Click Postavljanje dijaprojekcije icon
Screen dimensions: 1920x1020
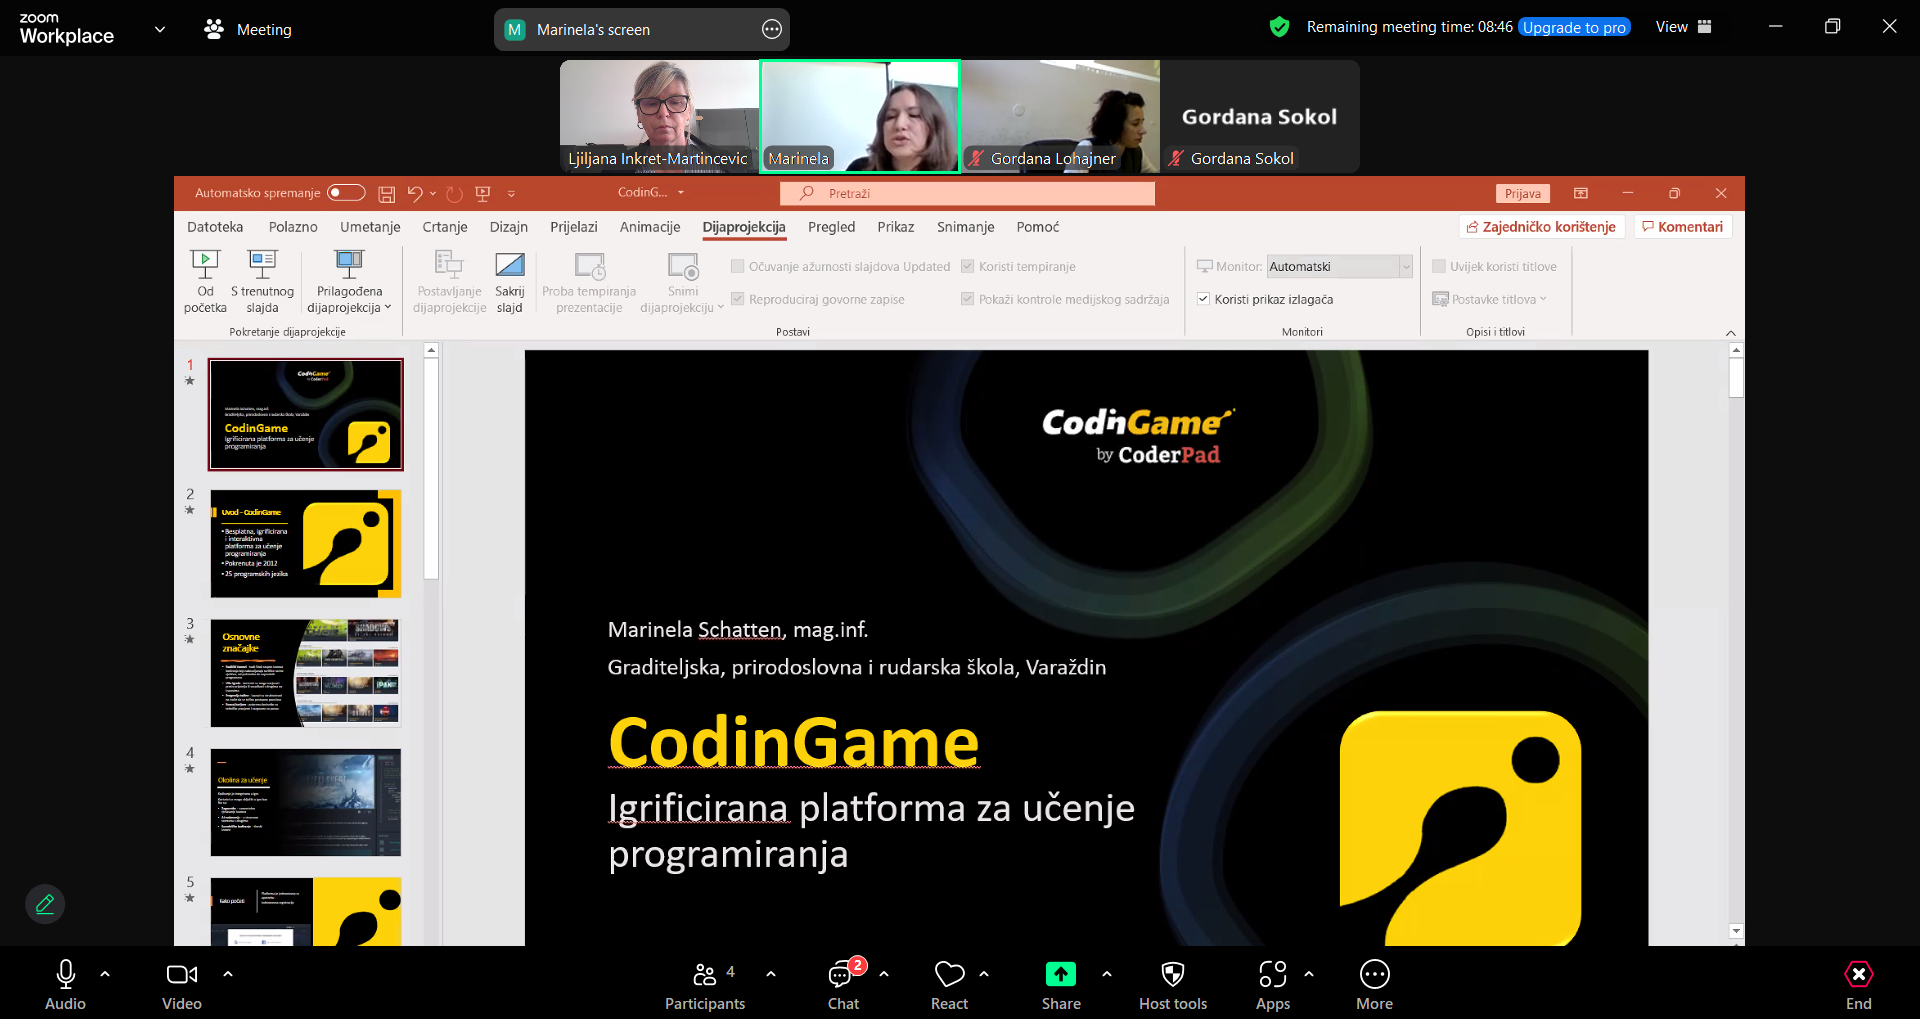[449, 281]
